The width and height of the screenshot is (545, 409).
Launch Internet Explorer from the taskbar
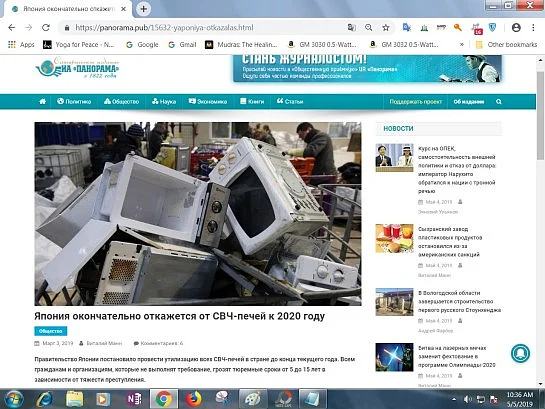coord(44,399)
